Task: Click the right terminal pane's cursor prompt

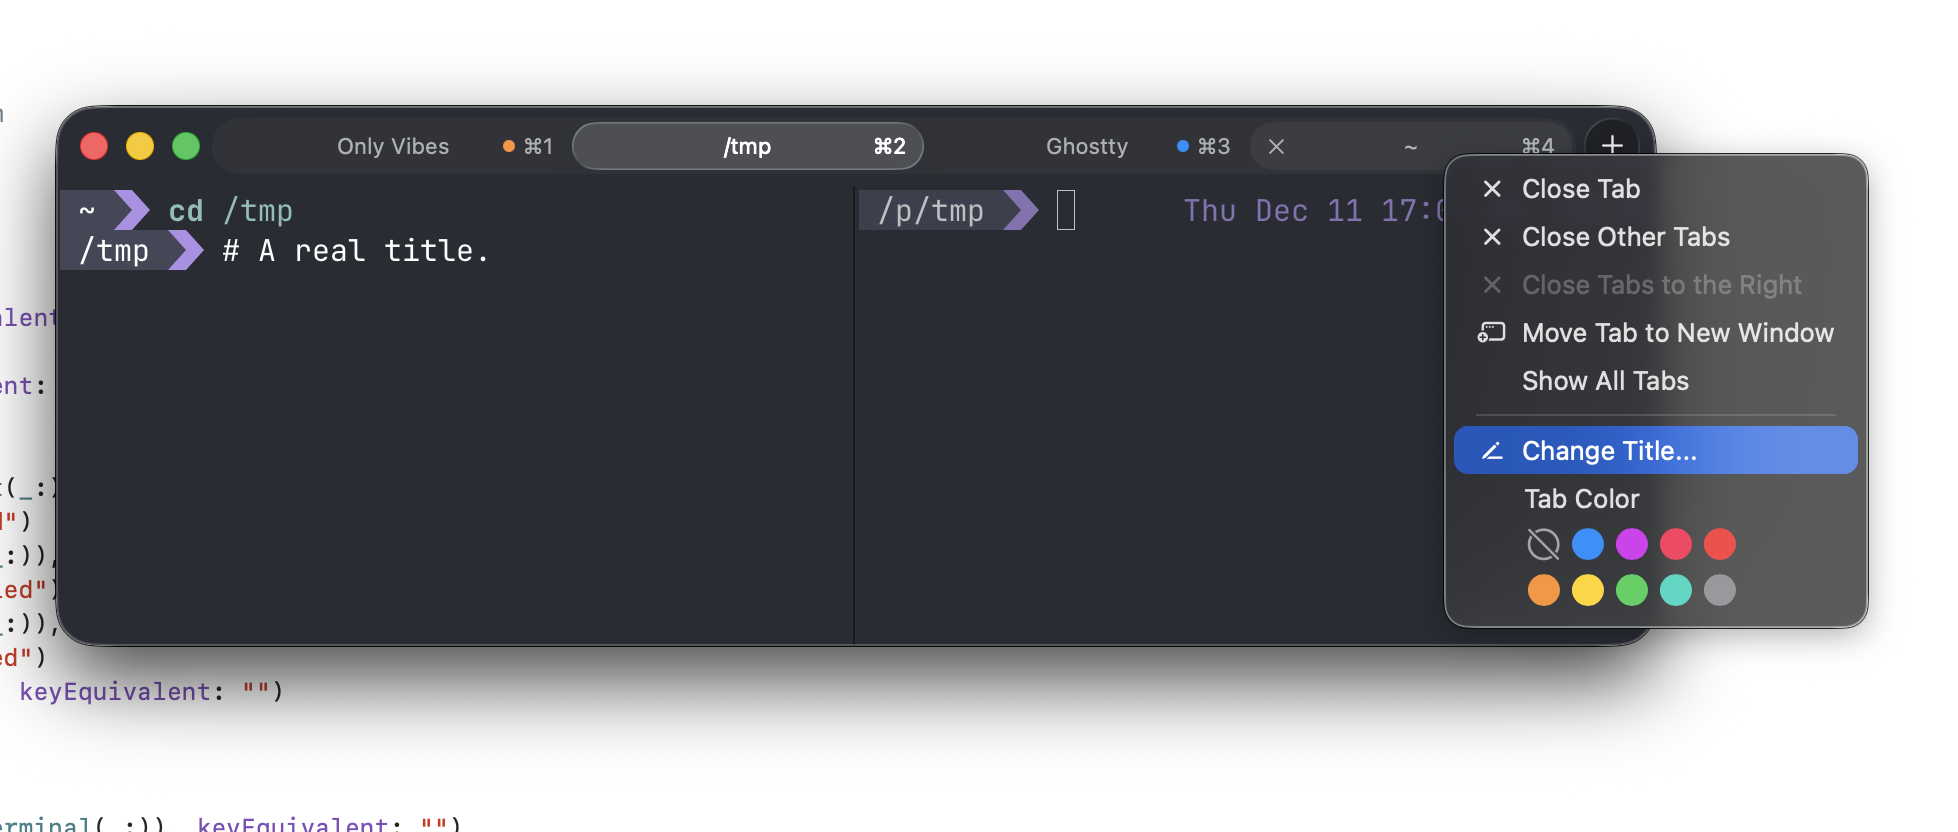Action: click(1065, 211)
